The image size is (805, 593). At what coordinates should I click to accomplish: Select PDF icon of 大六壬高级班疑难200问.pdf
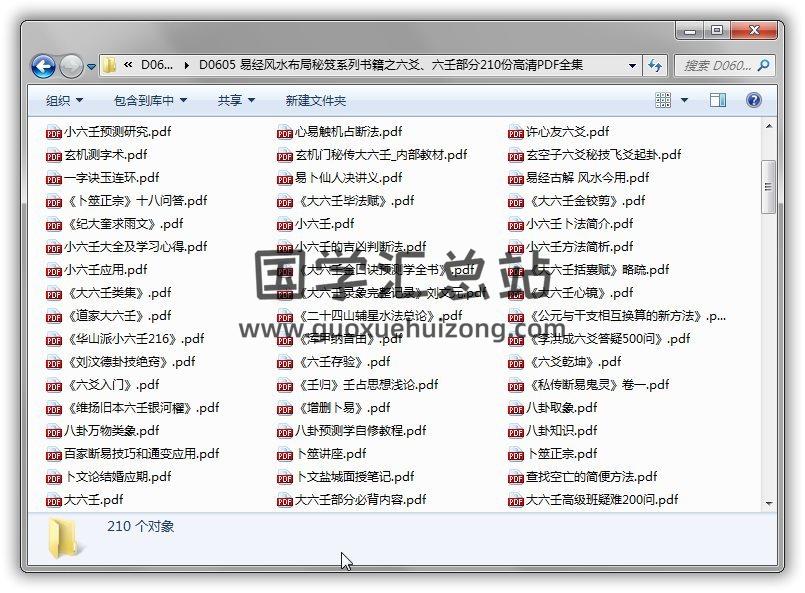pos(515,501)
